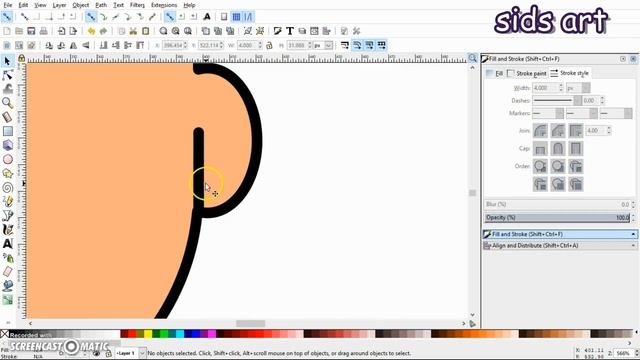Select the Spray tool

pos(7,258)
